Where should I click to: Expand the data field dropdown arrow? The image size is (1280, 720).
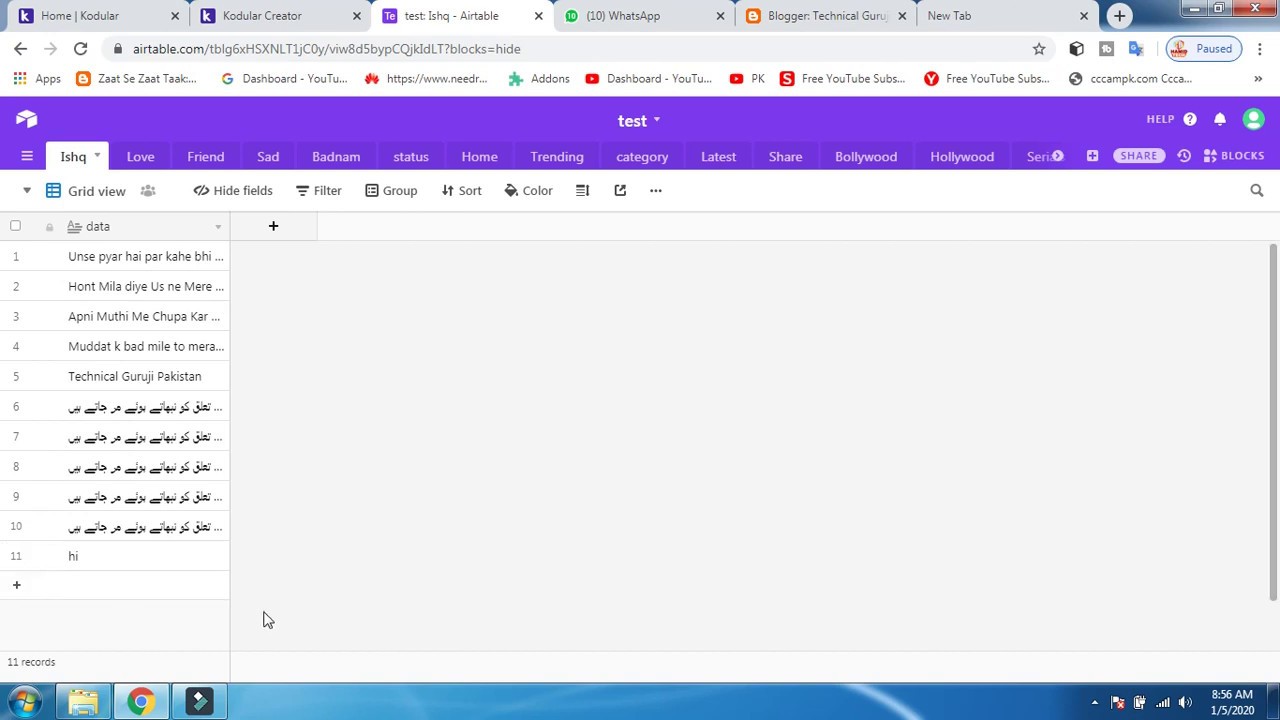[x=218, y=227]
